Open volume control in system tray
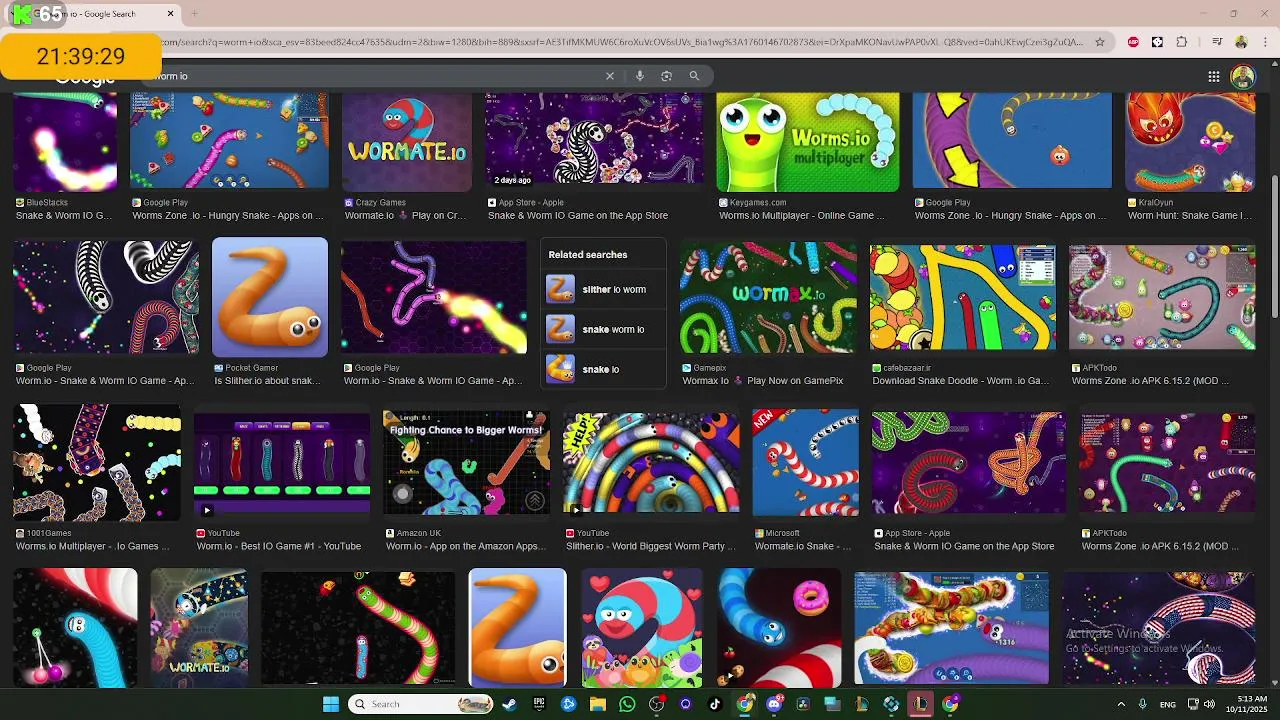The height and width of the screenshot is (720, 1280). point(1210,704)
